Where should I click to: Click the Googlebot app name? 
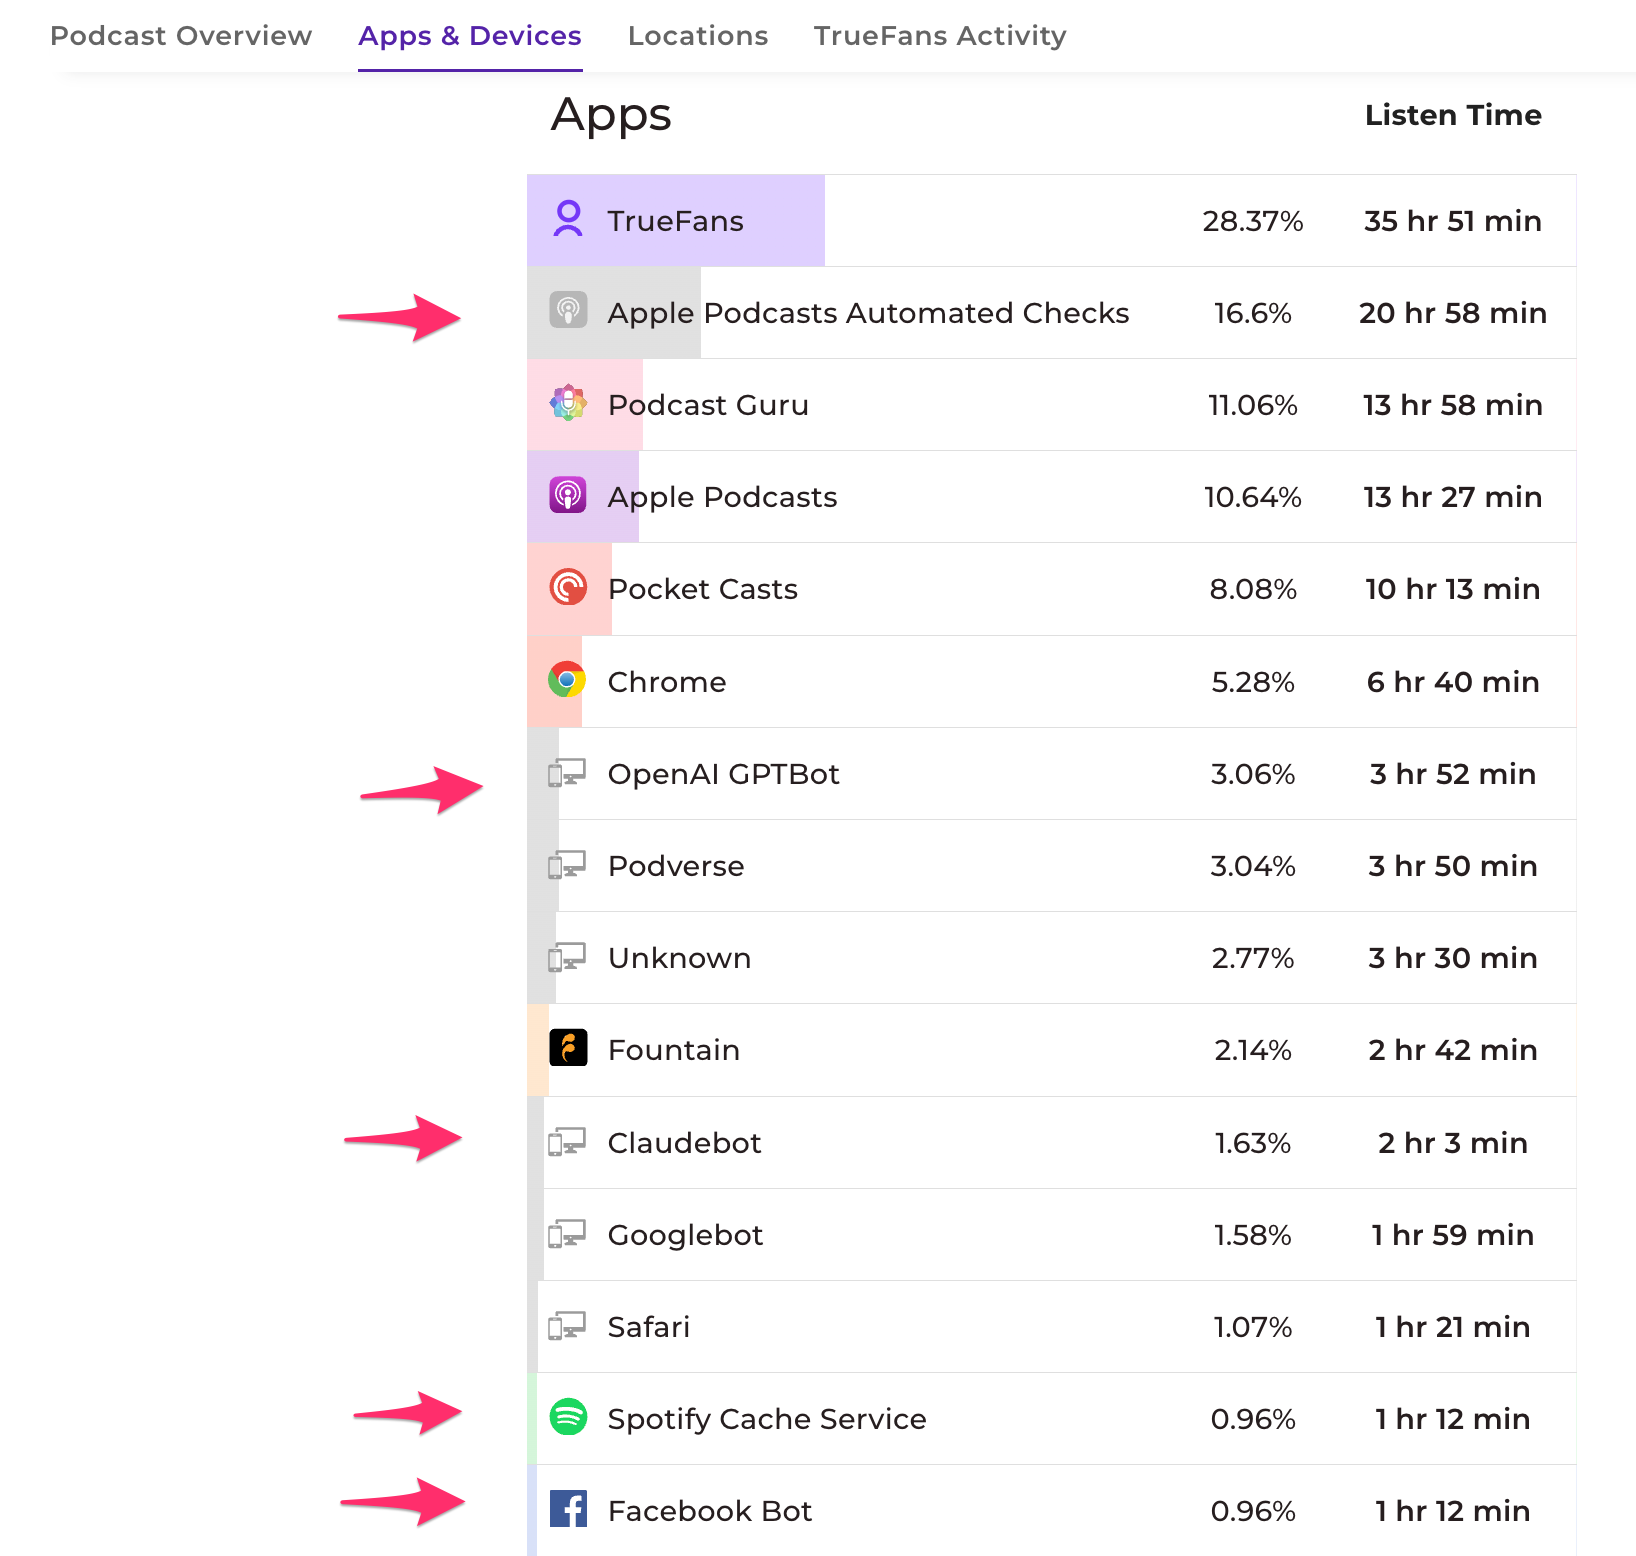click(685, 1234)
